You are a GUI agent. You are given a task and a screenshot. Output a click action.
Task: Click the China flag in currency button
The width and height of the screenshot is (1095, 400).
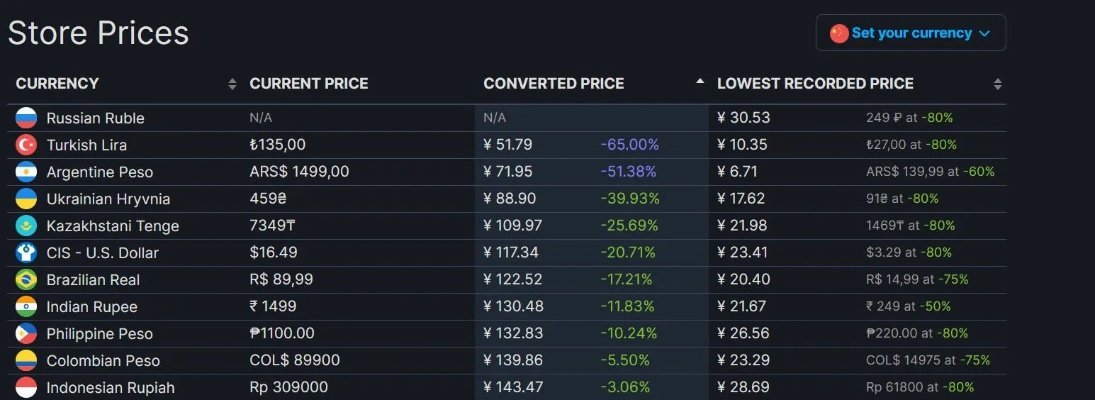pyautogui.click(x=839, y=33)
